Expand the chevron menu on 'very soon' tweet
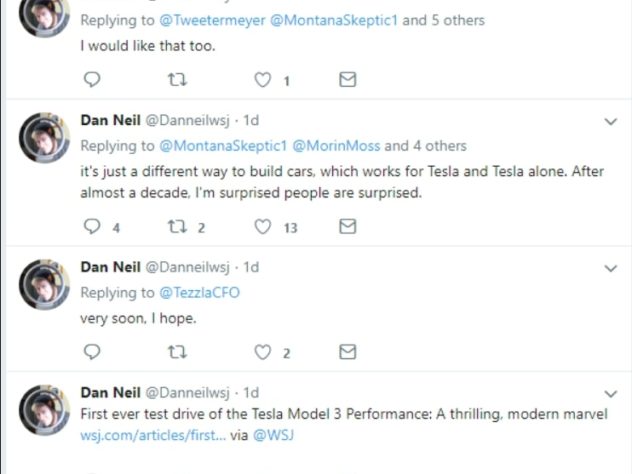 611,268
